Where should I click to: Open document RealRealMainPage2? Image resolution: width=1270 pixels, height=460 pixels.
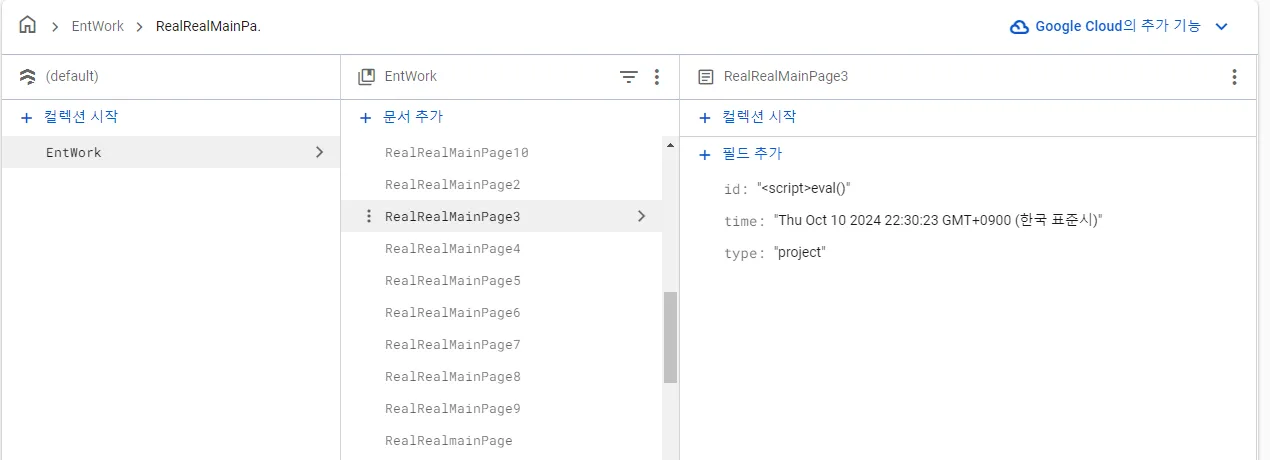click(x=452, y=185)
